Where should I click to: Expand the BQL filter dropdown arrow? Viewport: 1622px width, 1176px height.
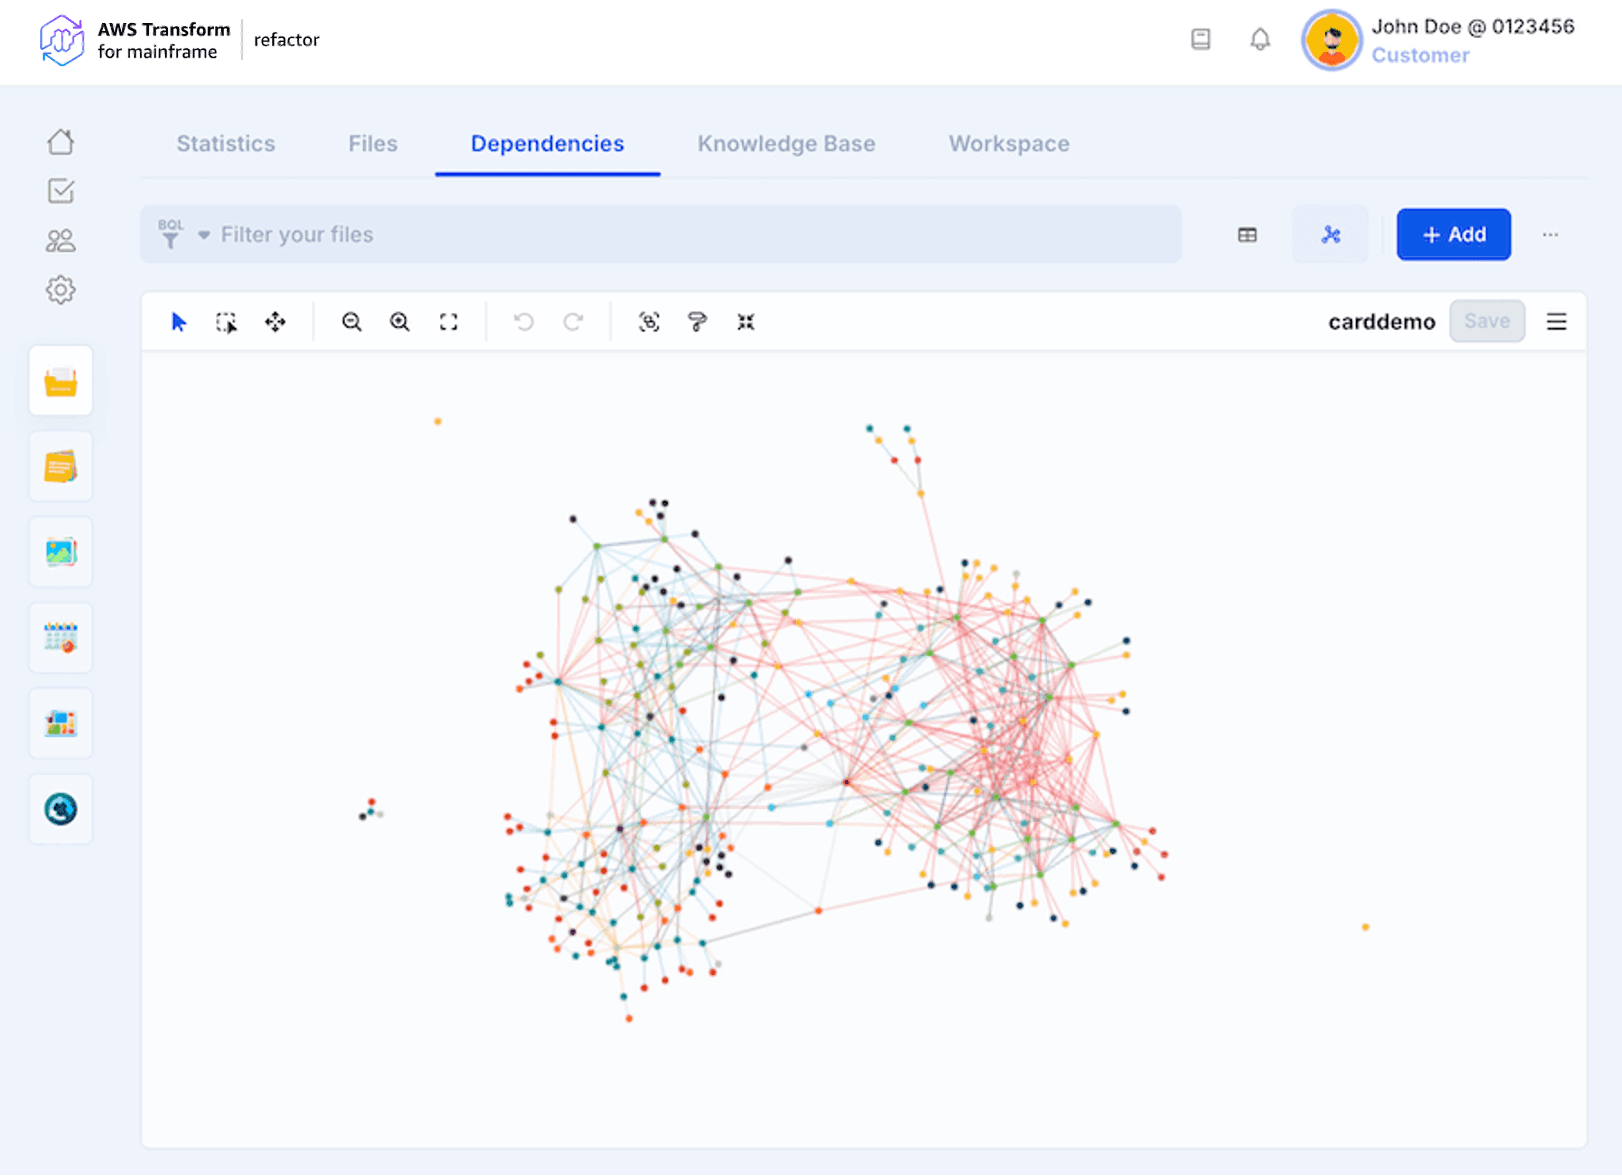click(x=204, y=235)
